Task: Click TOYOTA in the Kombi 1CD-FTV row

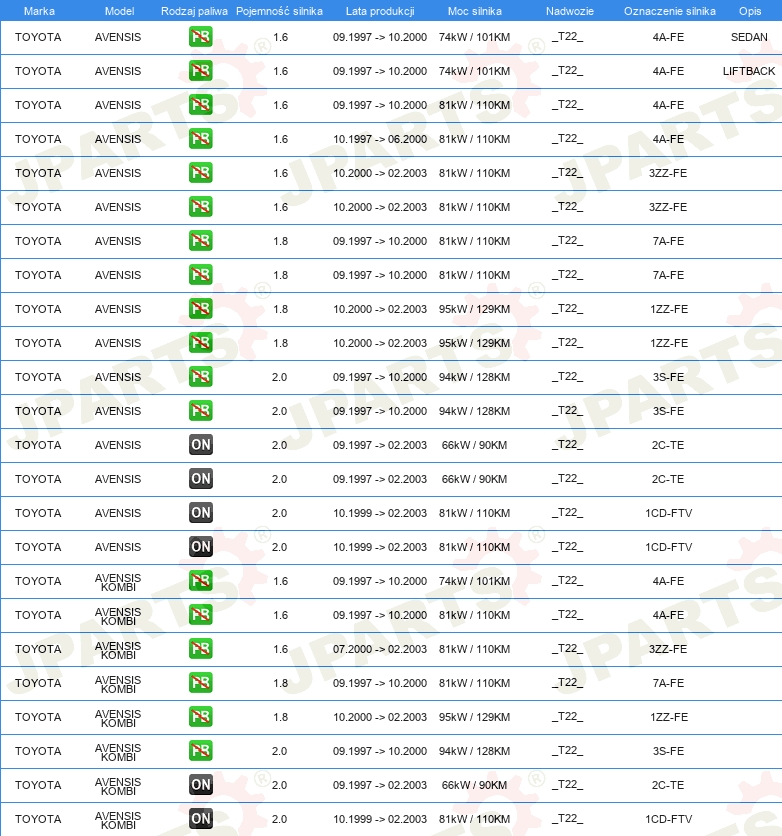Action: point(38,819)
